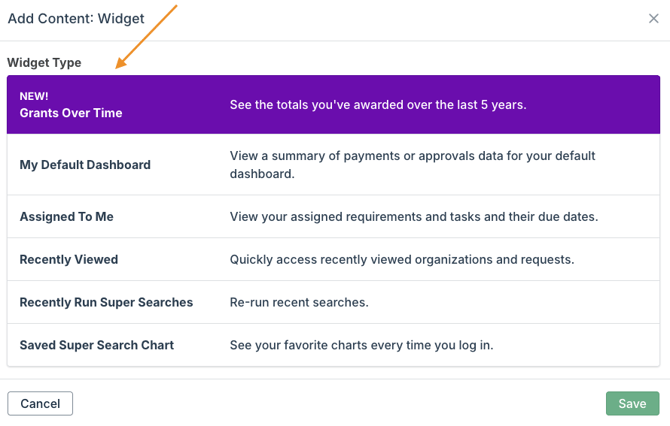Select Recently Viewed widget option
This screenshot has height=426, width=670.
click(69, 259)
